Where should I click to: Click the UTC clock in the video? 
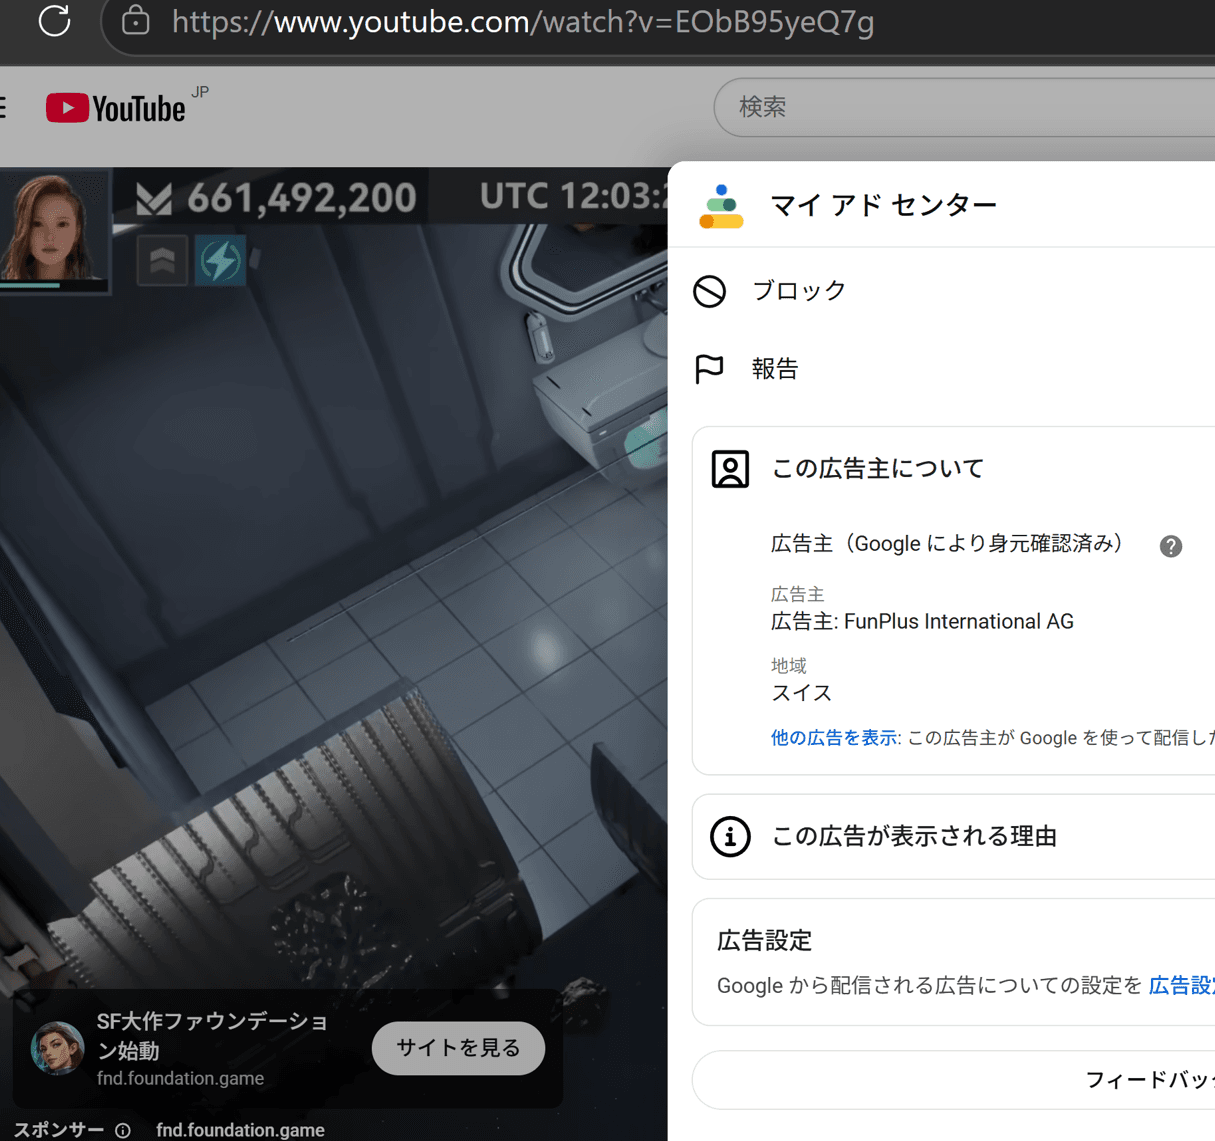point(573,196)
